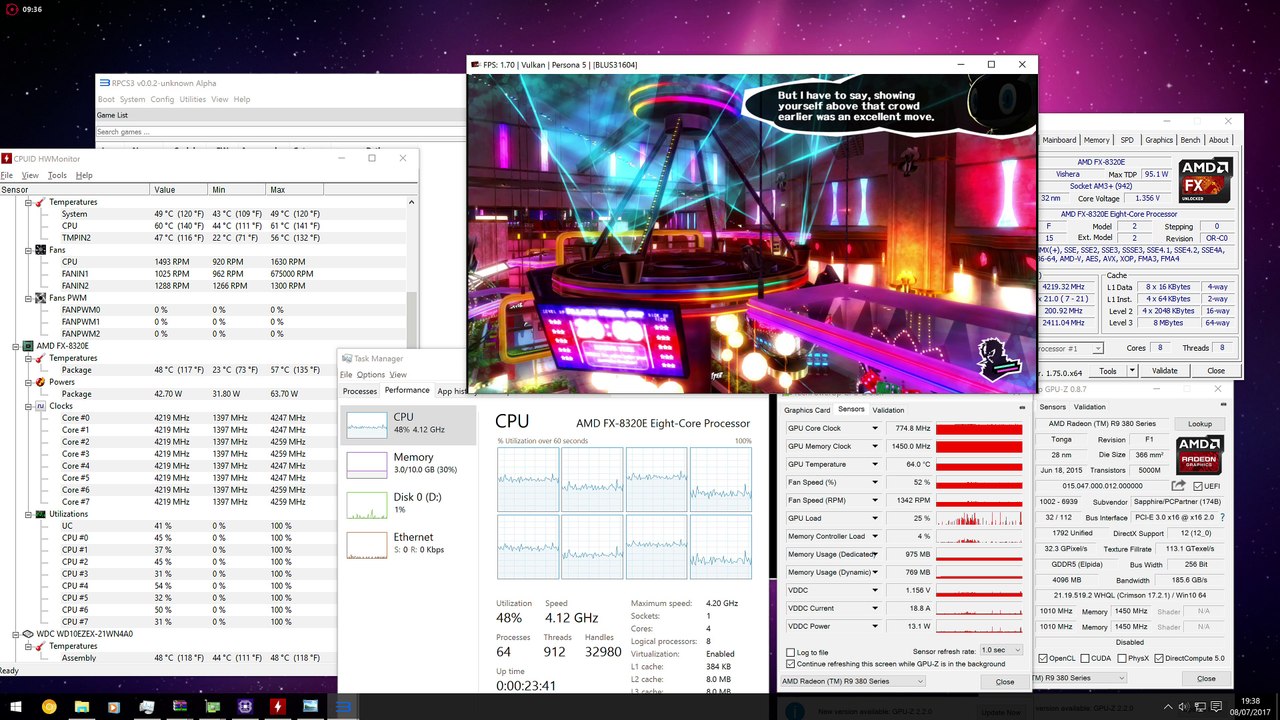Collapse the Fans PWM node in HWMonitor

tap(27, 298)
